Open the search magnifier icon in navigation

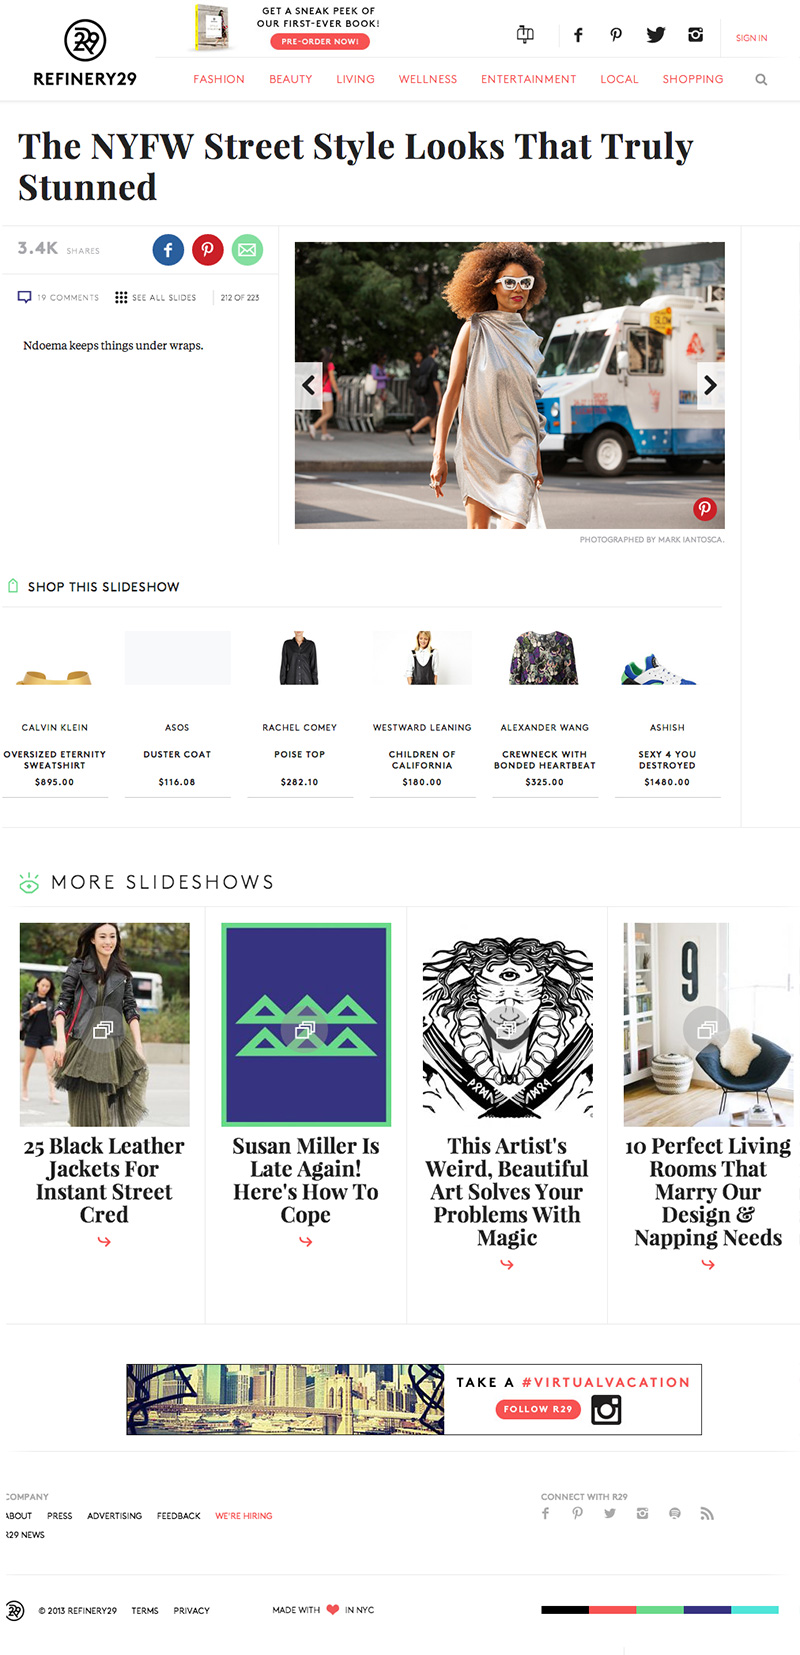click(761, 79)
